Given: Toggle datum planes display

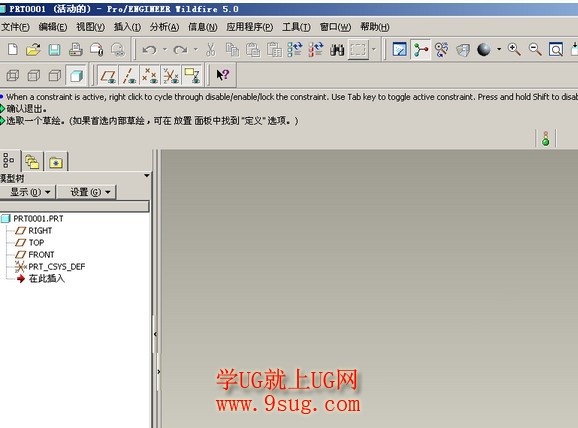Looking at the screenshot, I should tap(108, 76).
